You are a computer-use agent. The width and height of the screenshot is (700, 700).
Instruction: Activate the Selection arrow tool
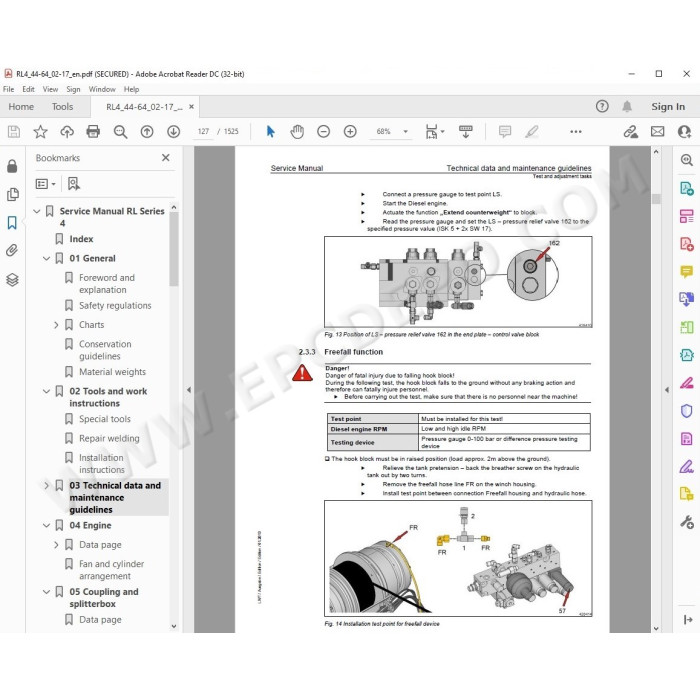click(271, 132)
